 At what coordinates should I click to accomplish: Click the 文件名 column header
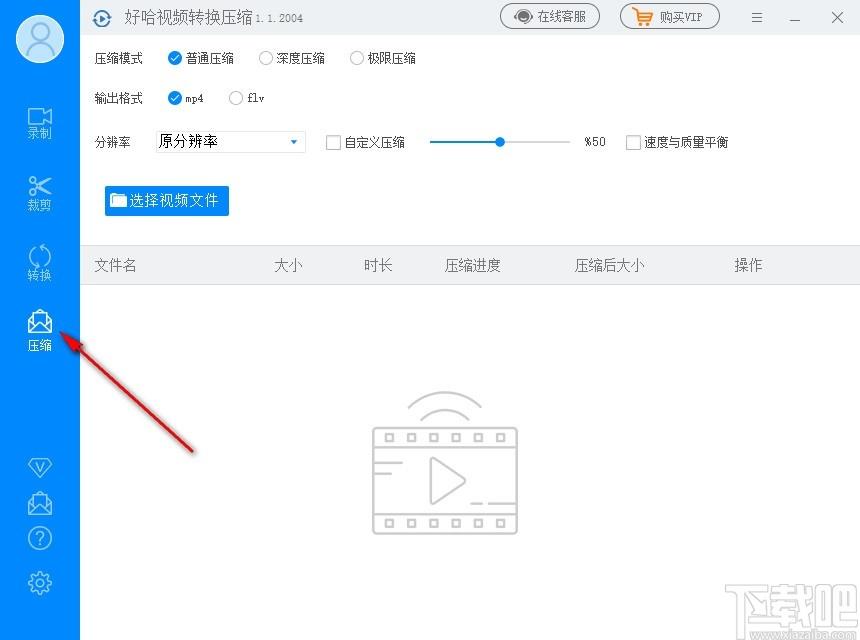click(x=115, y=265)
